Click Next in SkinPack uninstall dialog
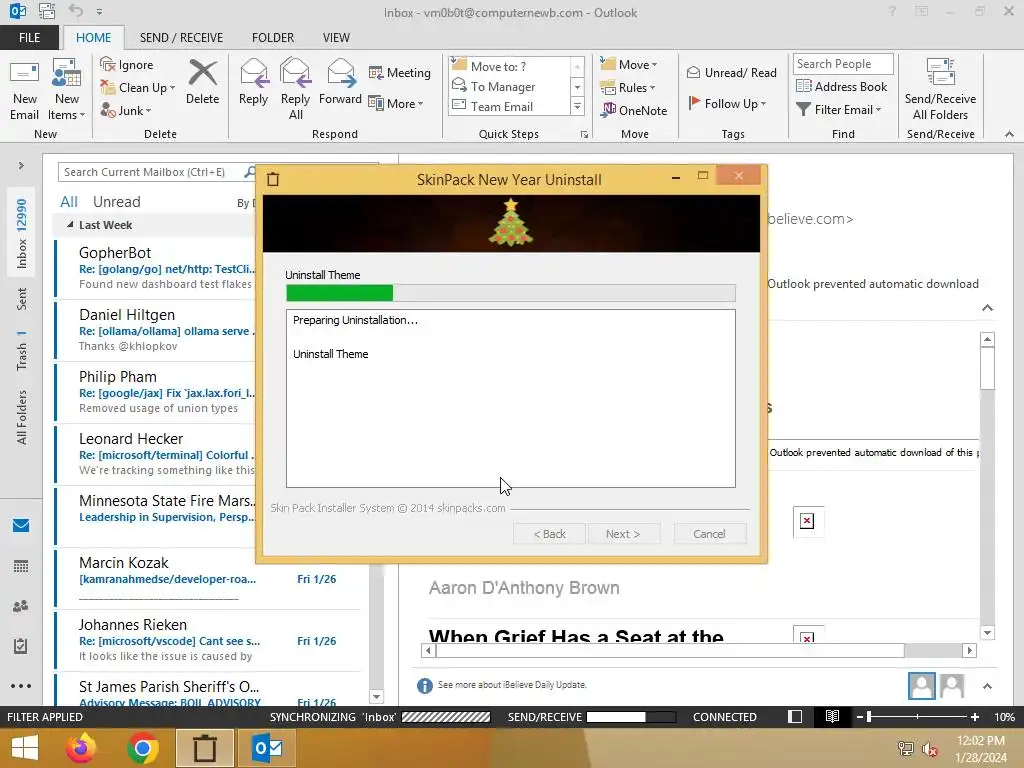The height and width of the screenshot is (768, 1024). coord(623,534)
